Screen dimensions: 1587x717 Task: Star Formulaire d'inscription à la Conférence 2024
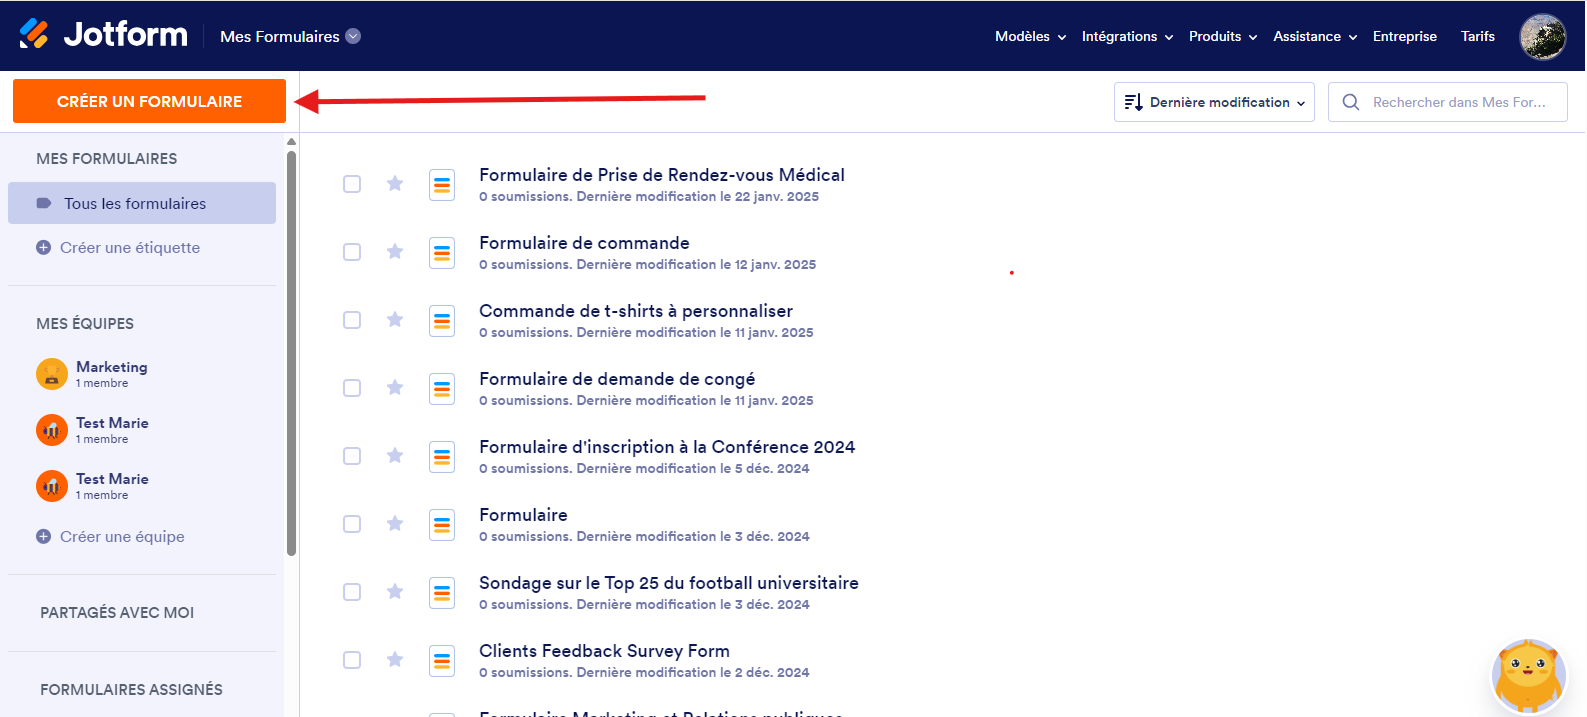(x=395, y=456)
